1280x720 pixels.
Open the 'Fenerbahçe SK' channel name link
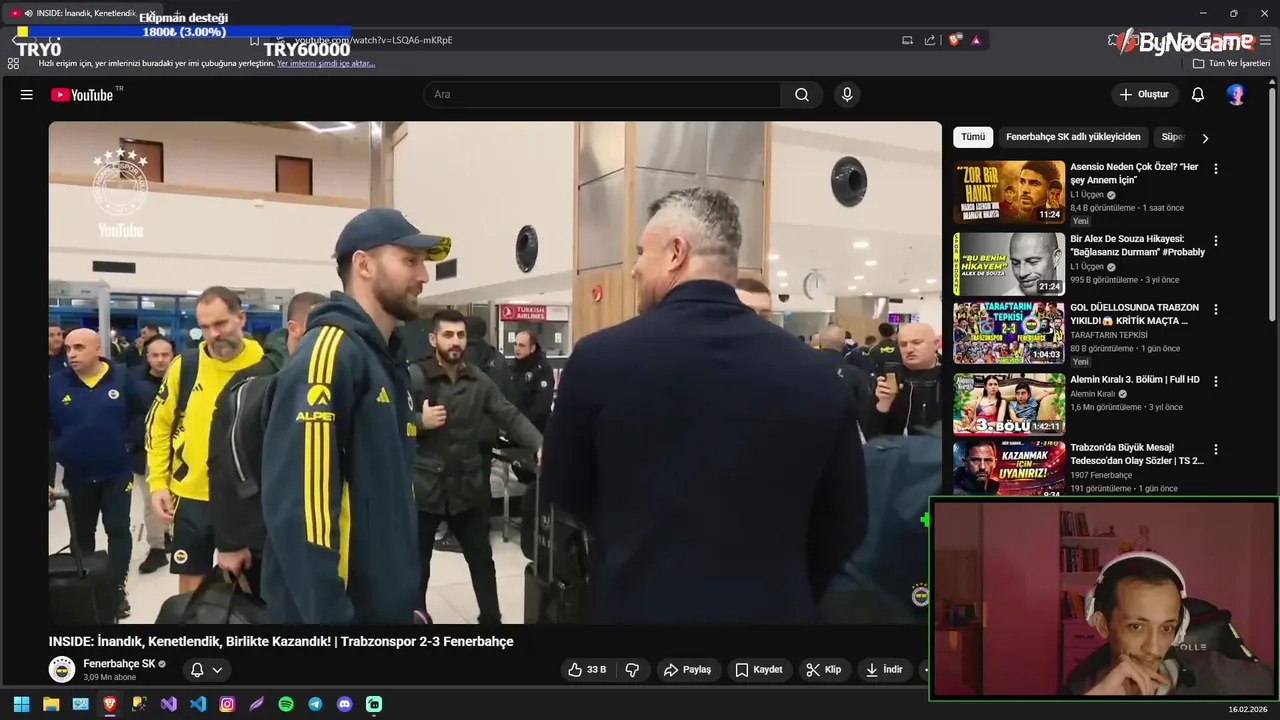119,664
